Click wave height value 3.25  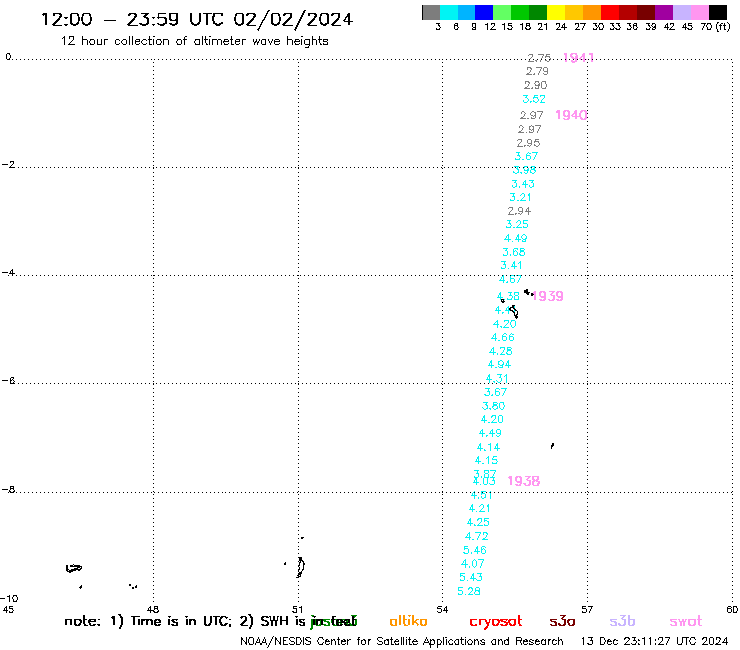point(517,224)
